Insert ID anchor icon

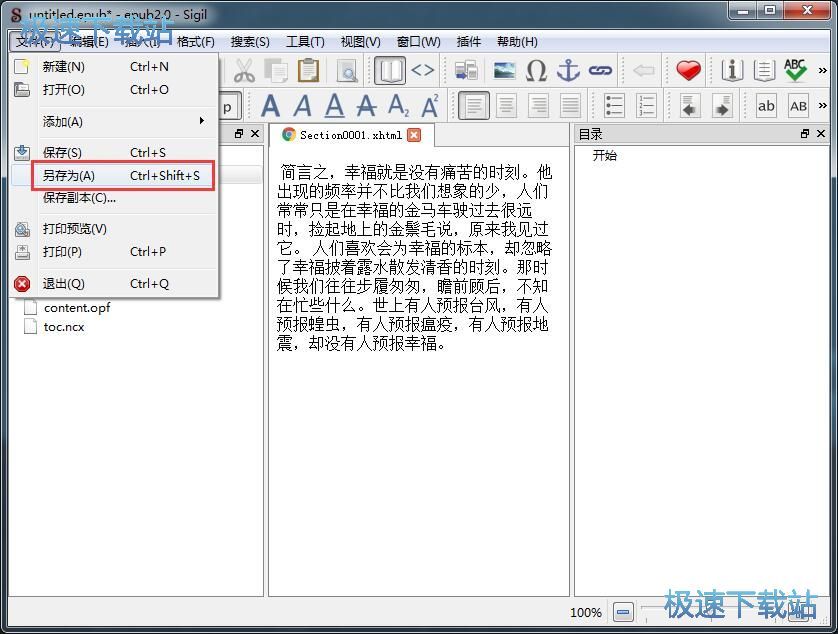pyautogui.click(x=568, y=71)
